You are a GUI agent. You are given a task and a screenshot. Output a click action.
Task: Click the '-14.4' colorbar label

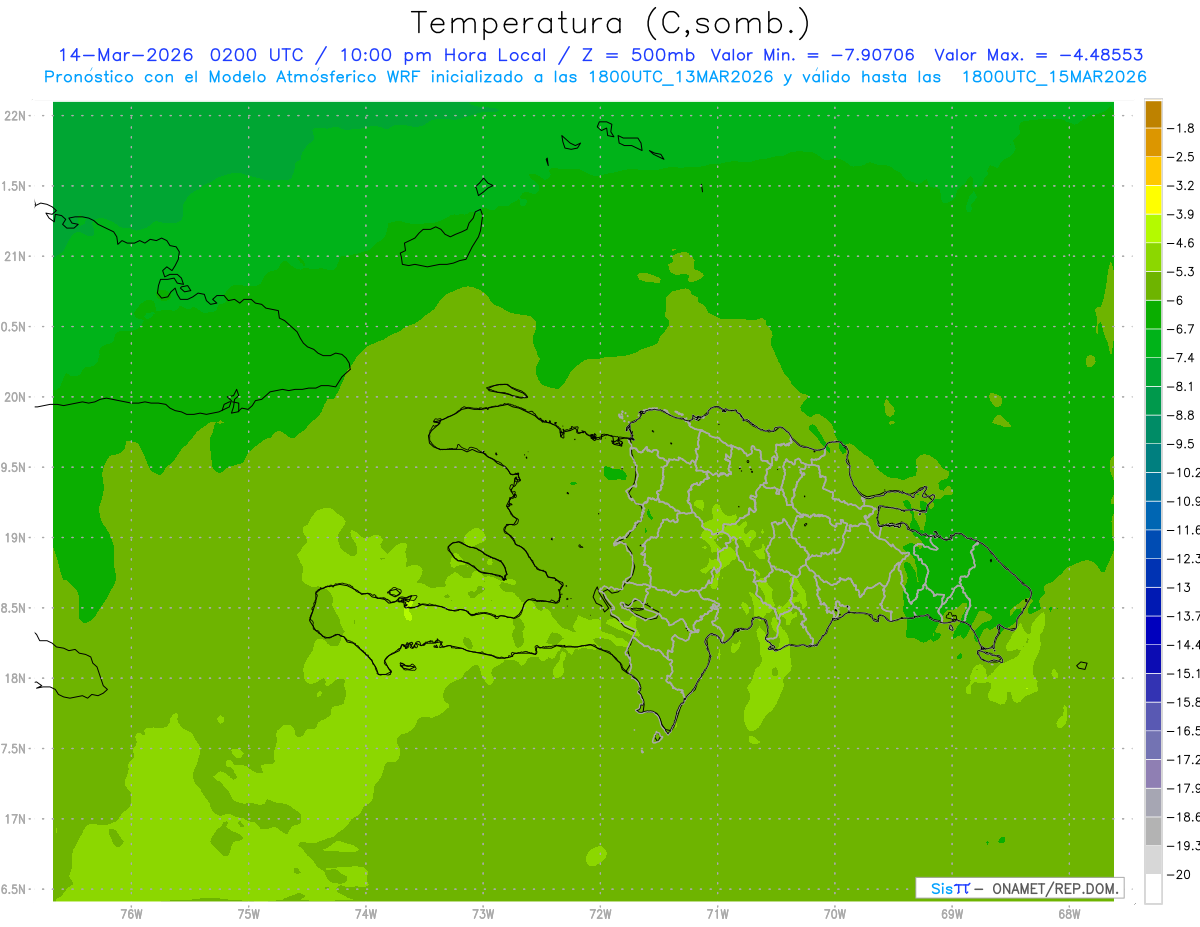point(1183,645)
